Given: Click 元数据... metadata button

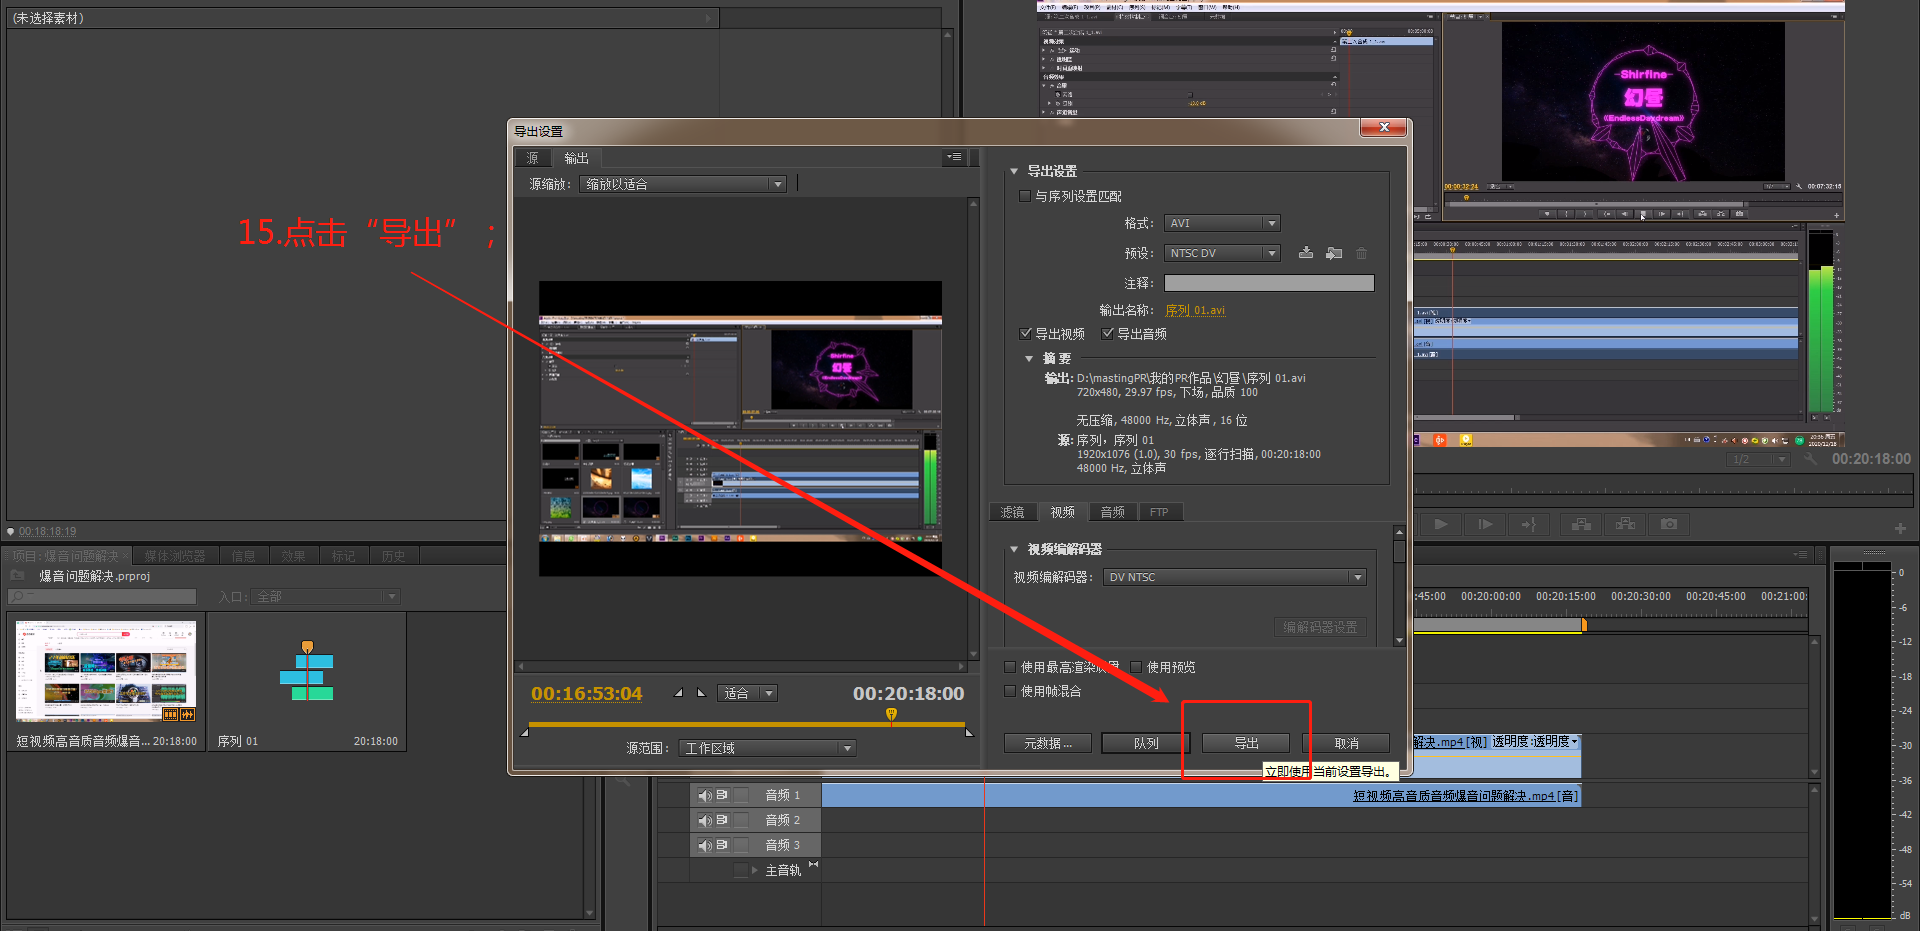Looking at the screenshot, I should 1048,743.
